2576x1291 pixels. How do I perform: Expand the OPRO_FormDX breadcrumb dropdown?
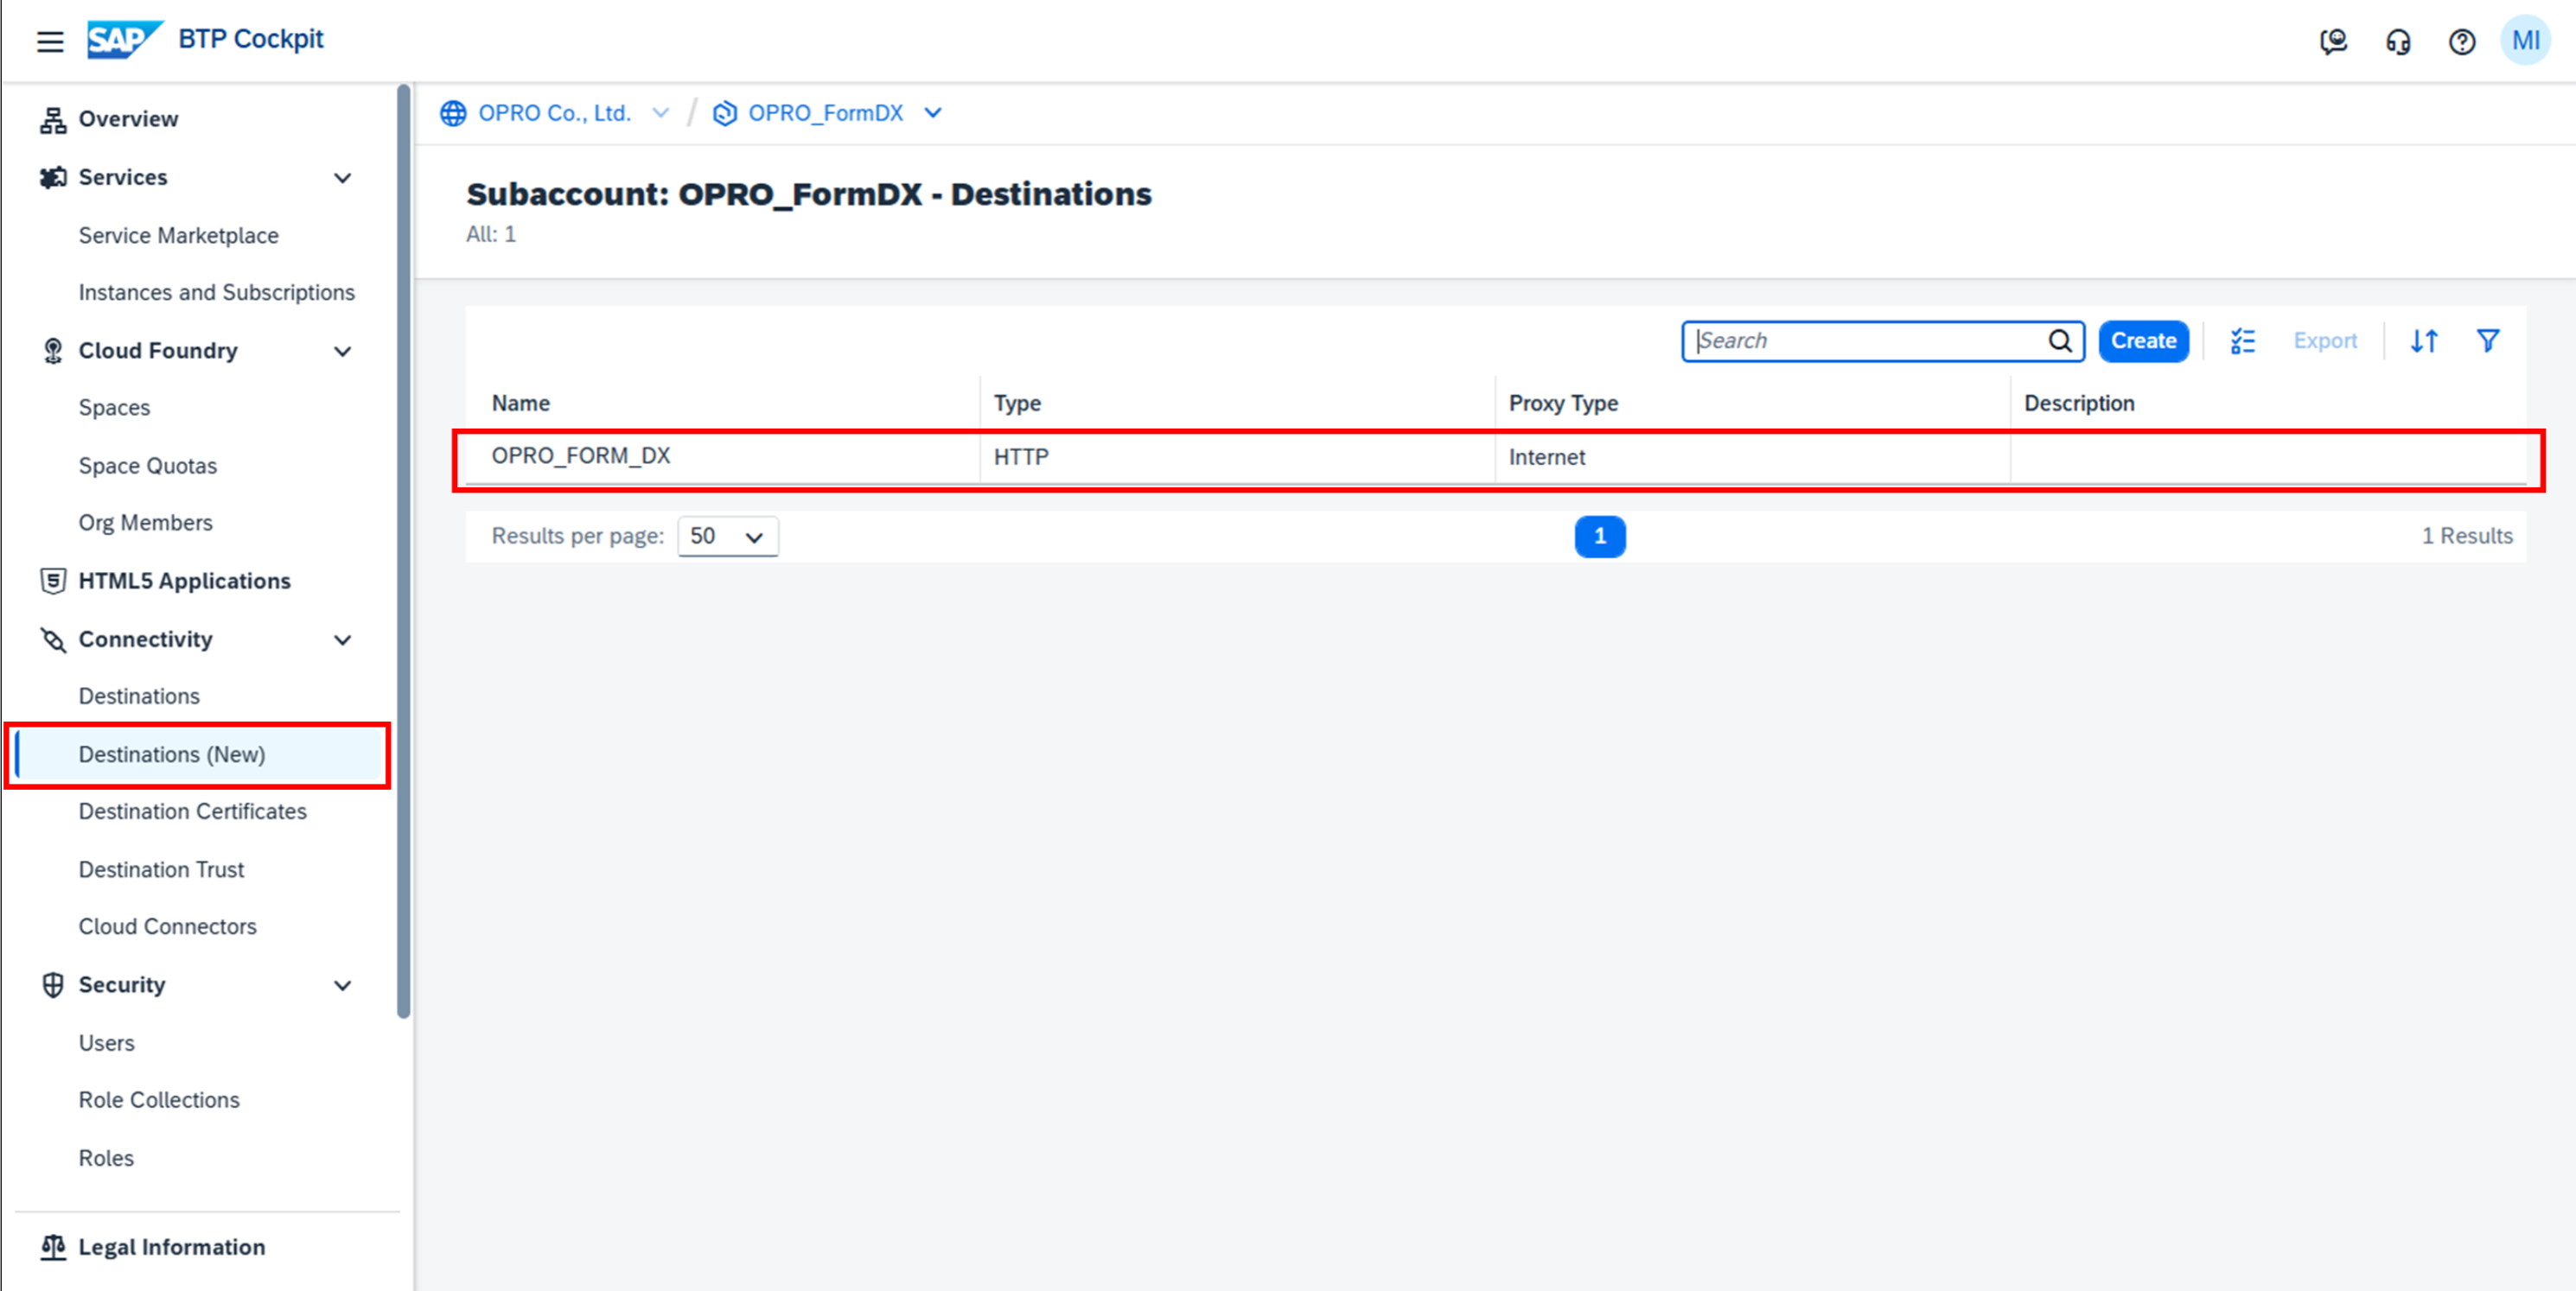tap(933, 113)
